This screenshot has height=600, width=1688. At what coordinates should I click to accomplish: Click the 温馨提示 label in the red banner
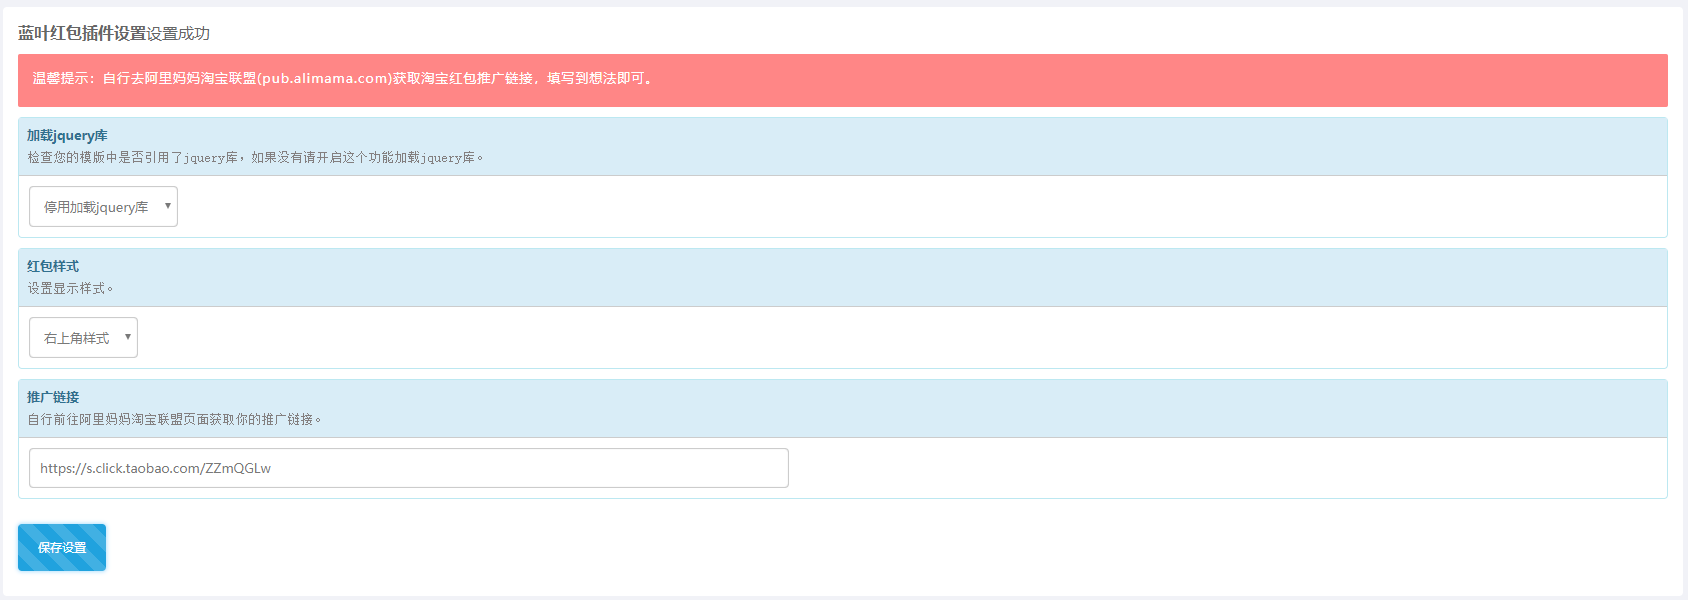coord(61,78)
